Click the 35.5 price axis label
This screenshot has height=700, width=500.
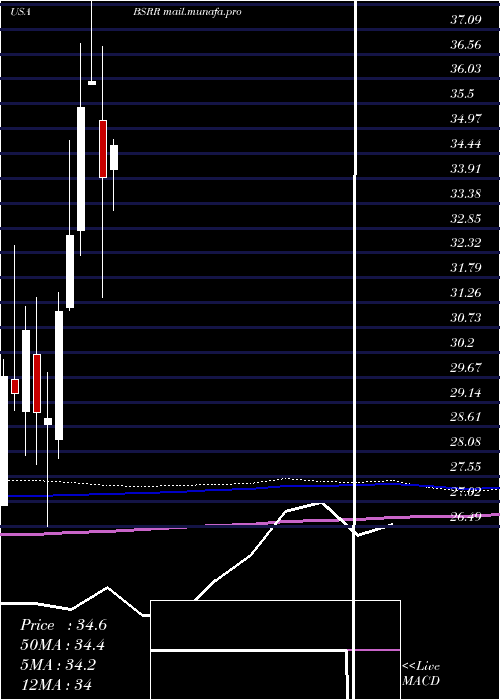(462, 94)
